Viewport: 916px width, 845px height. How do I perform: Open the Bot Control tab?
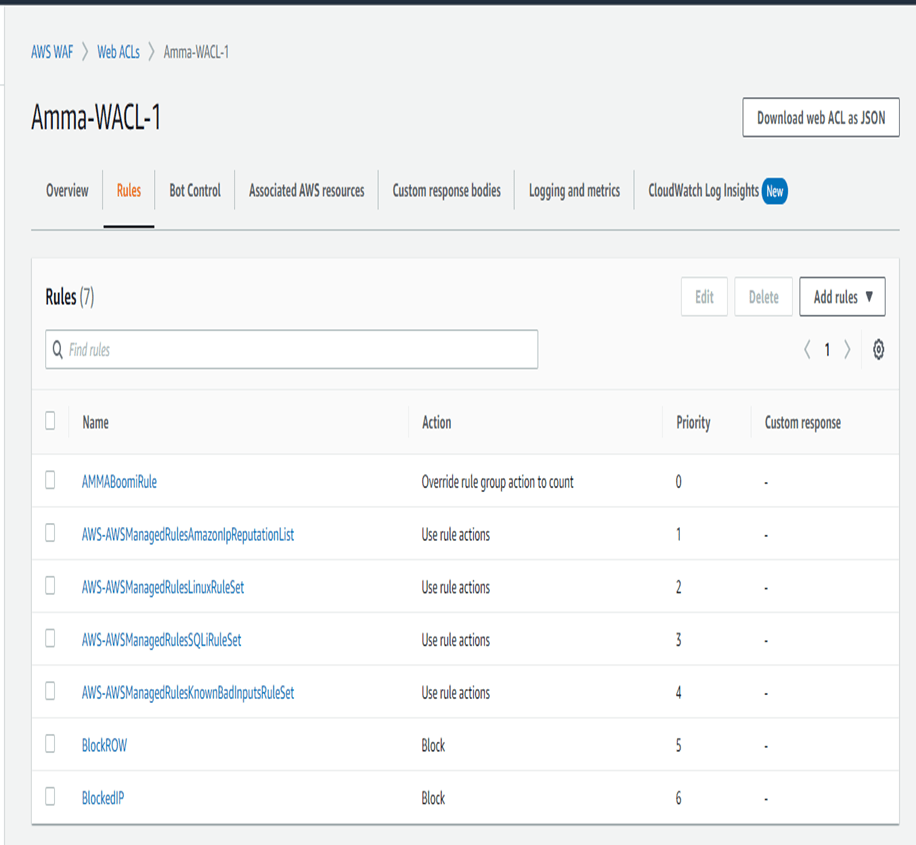tap(195, 191)
